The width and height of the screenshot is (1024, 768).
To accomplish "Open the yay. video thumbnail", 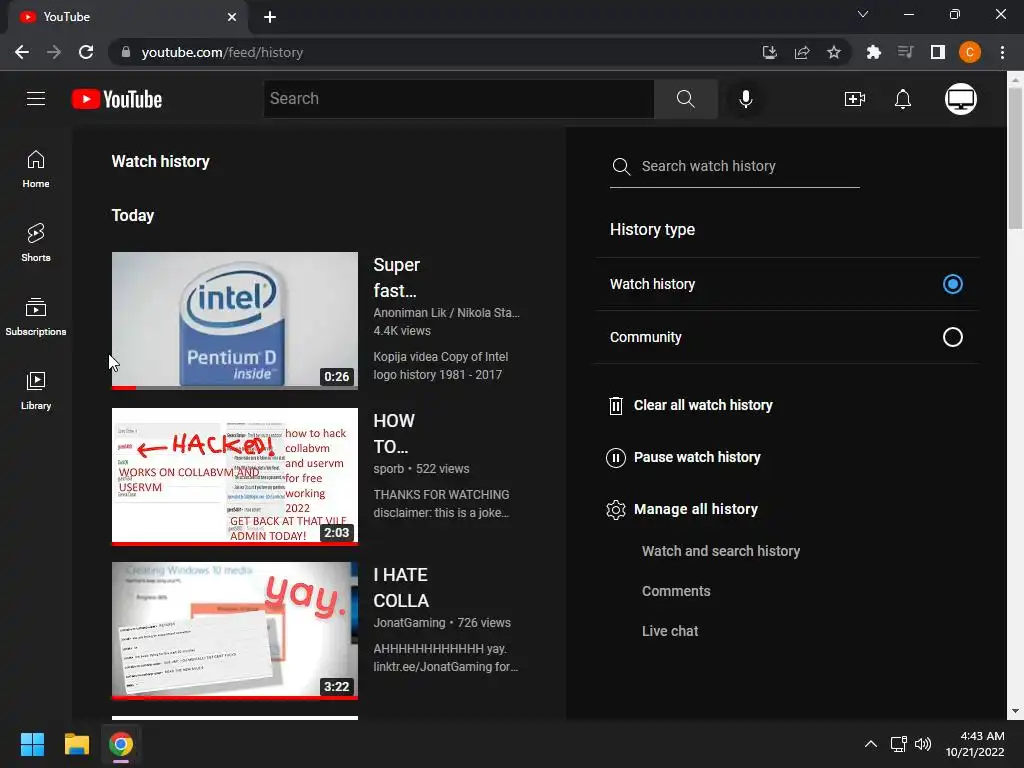I will (x=234, y=630).
